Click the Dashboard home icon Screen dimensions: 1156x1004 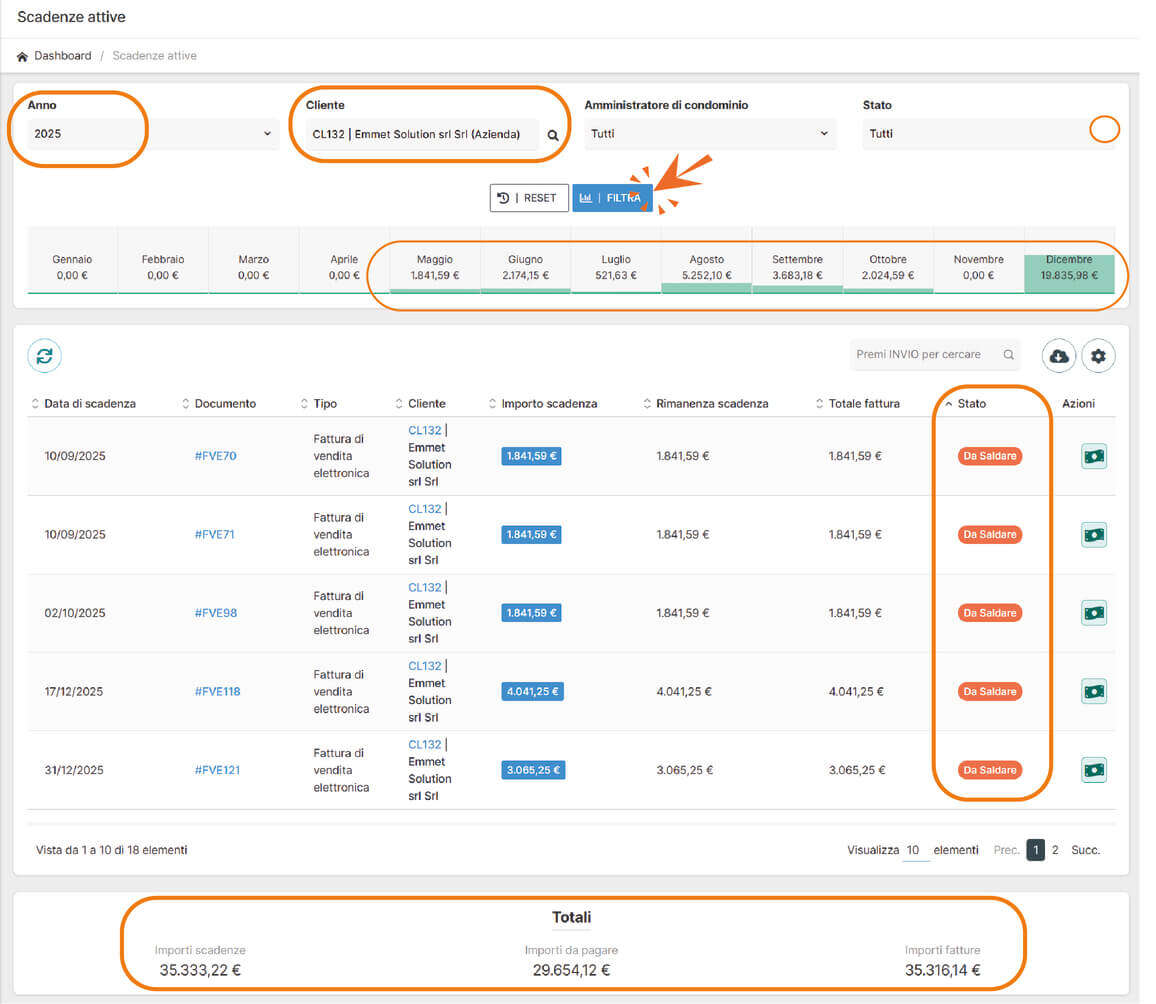click(22, 57)
